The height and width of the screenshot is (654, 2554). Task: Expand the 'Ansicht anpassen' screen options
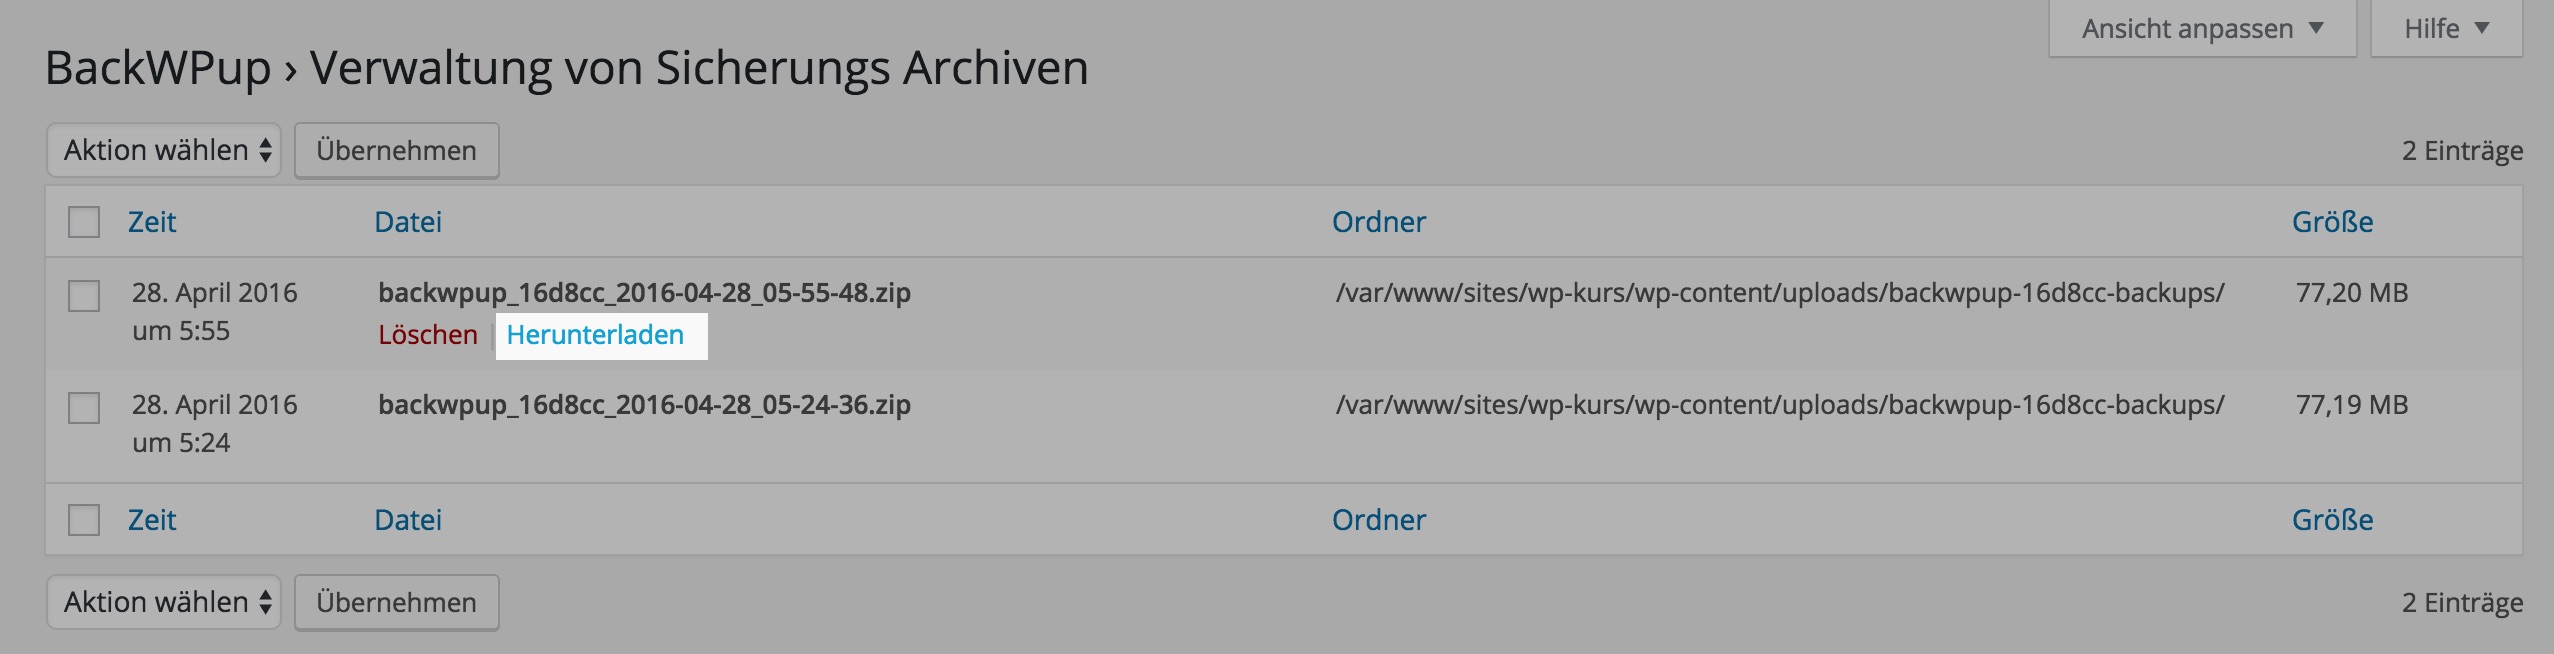click(2202, 29)
